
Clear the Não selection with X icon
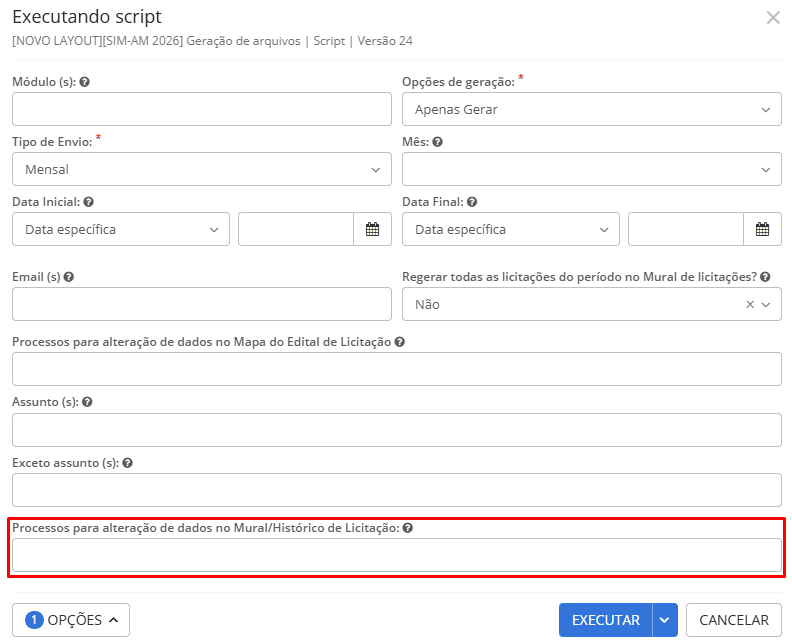pyautogui.click(x=750, y=305)
